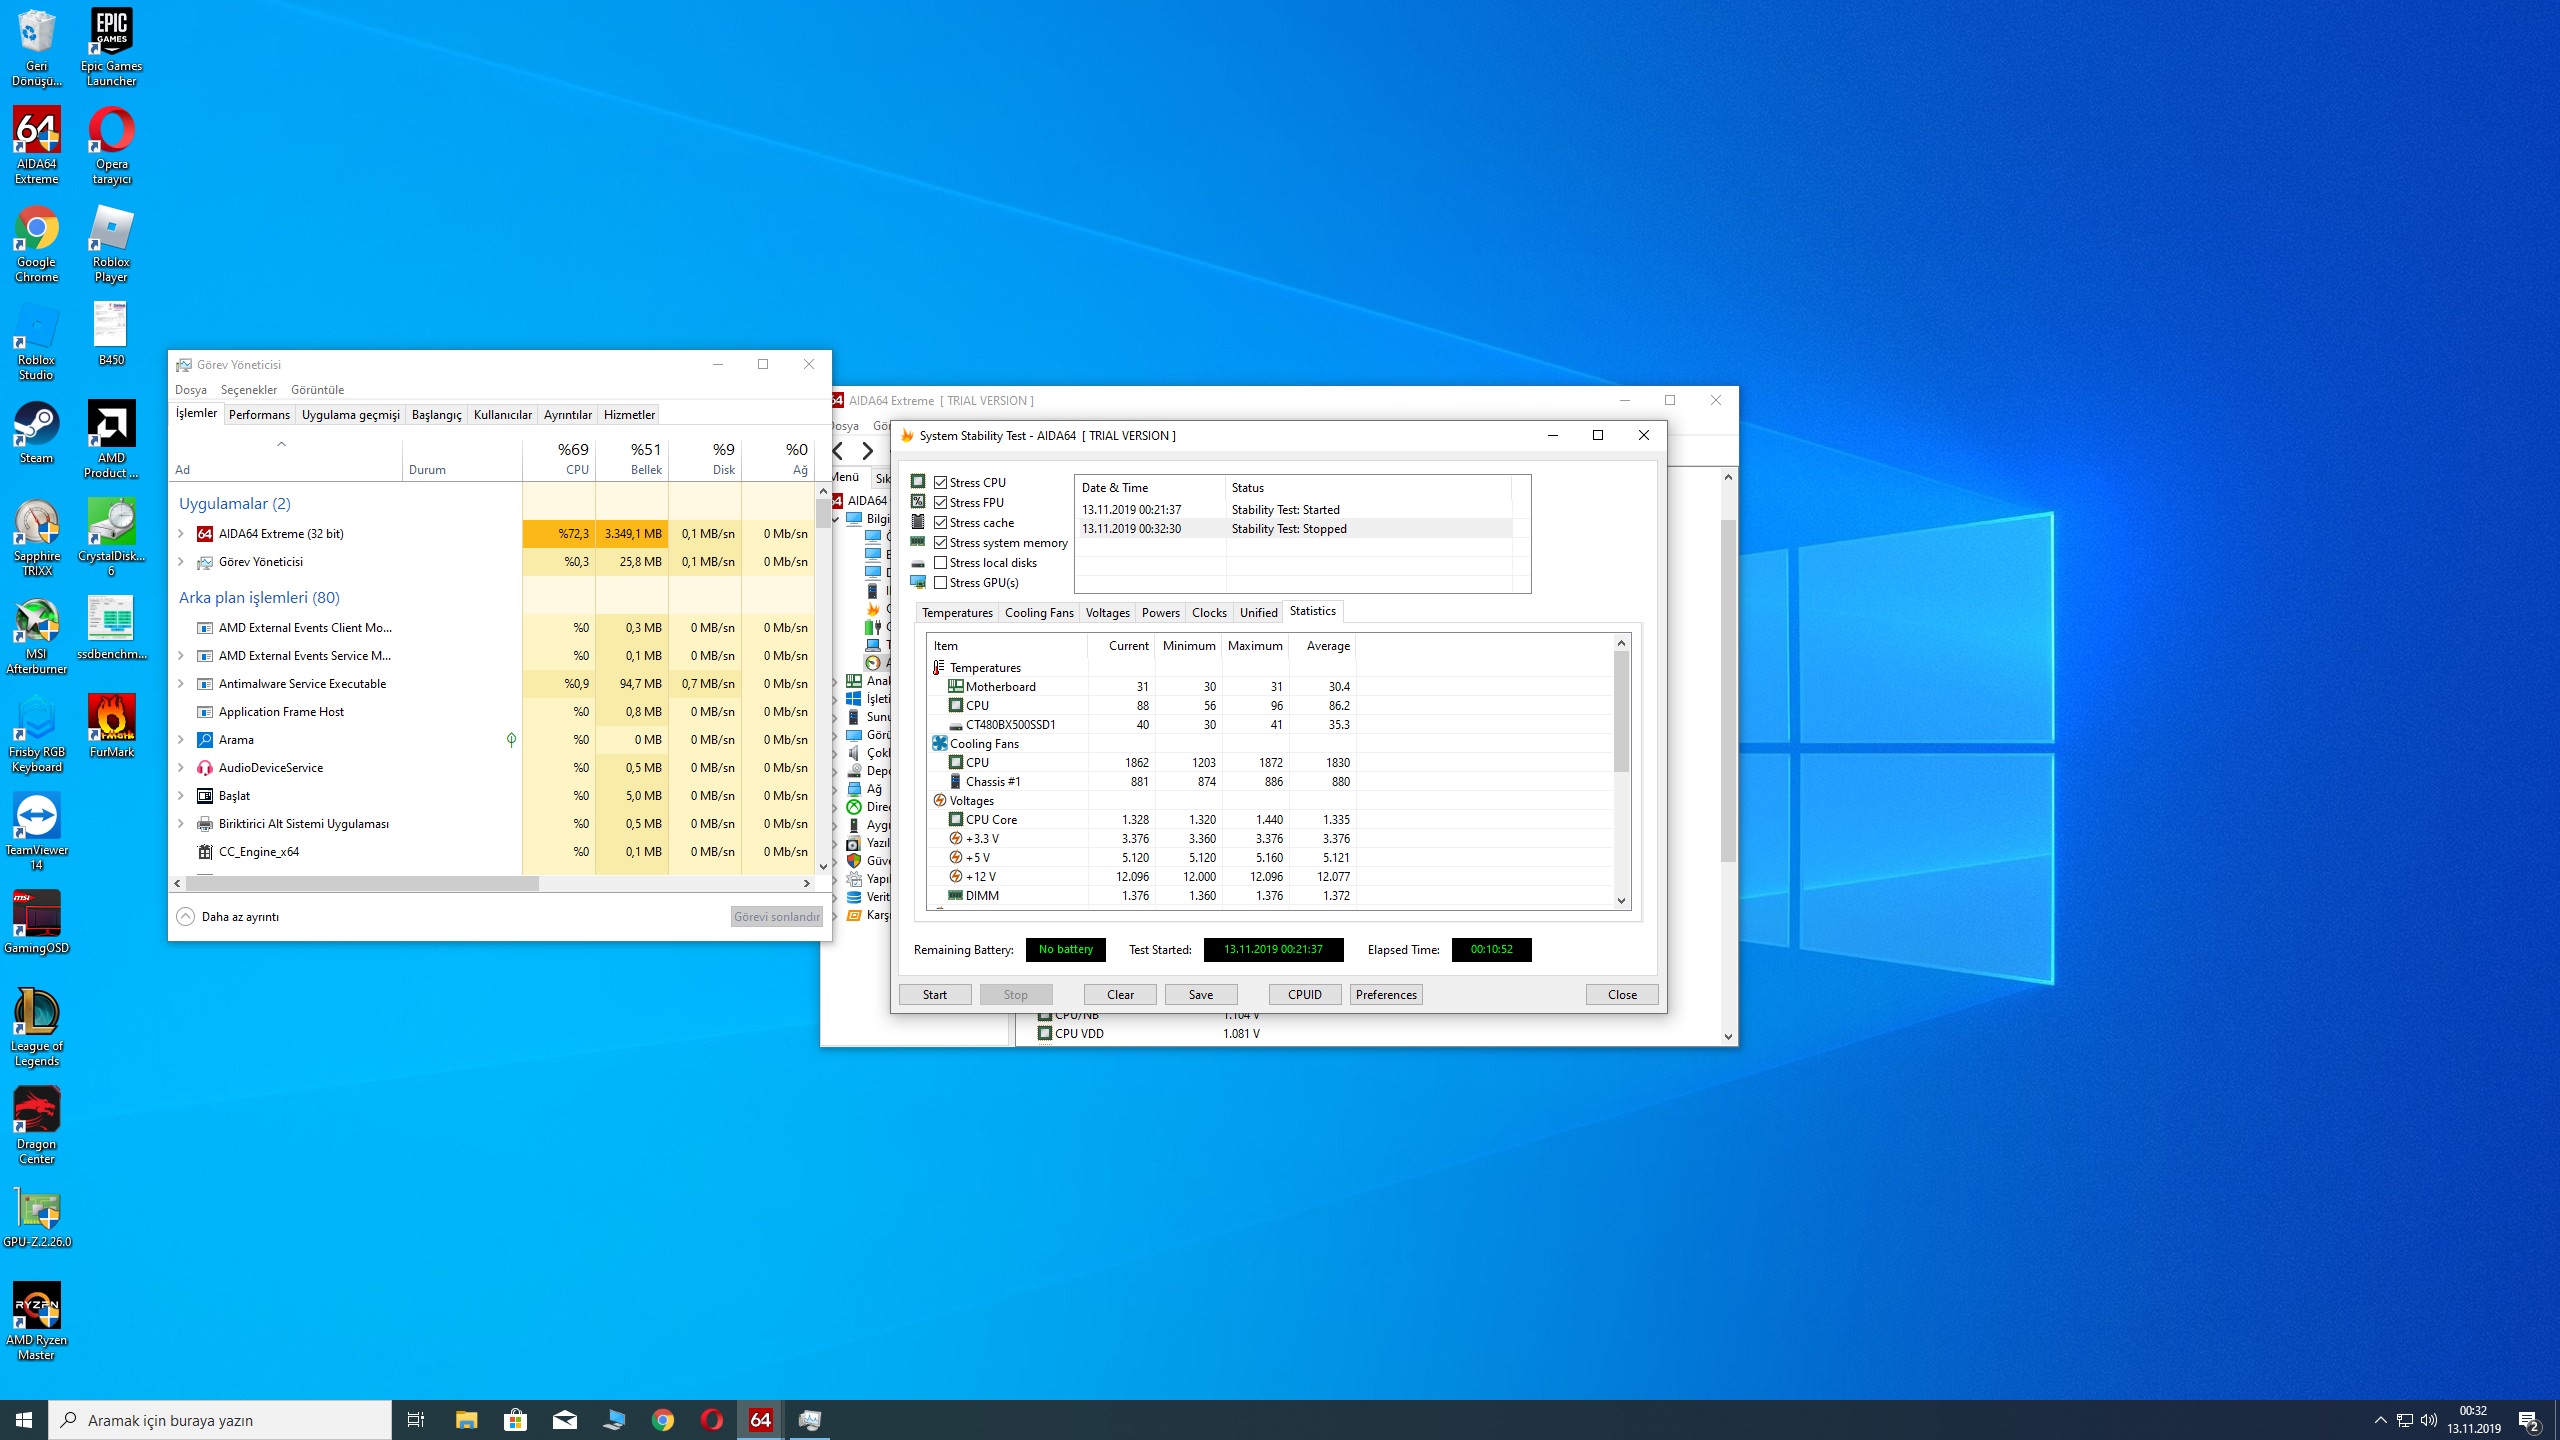The image size is (2560, 1440).
Task: Open League of Legends icon
Action: (x=37, y=1028)
